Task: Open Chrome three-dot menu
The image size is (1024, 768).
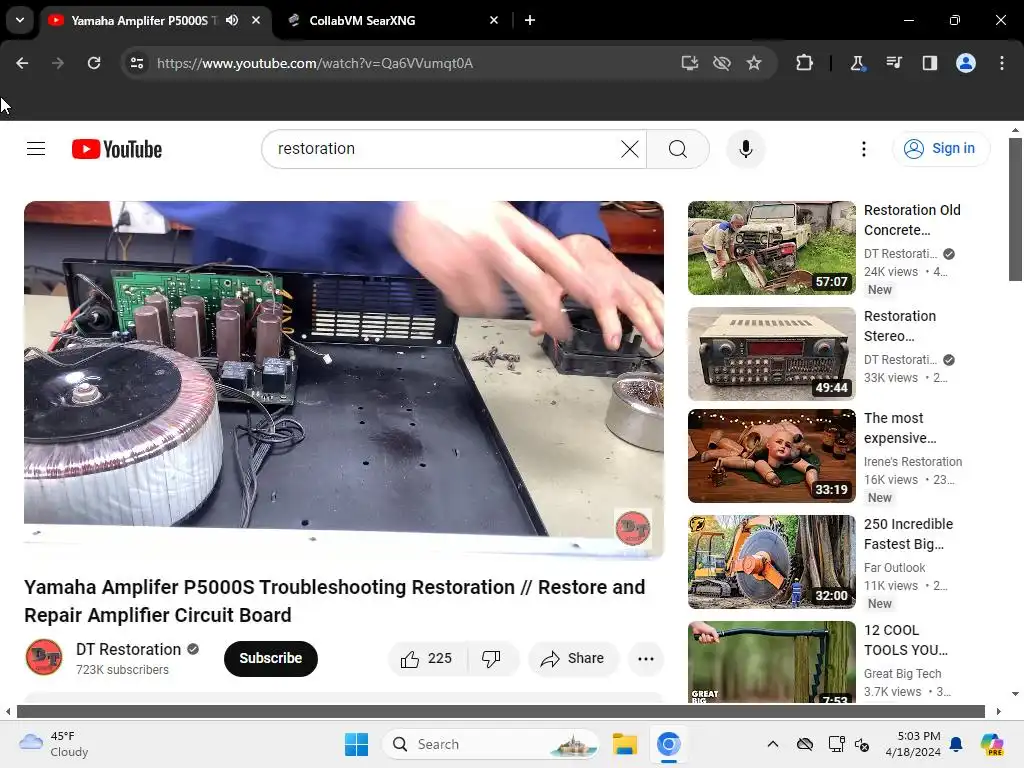Action: pyautogui.click(x=1002, y=63)
